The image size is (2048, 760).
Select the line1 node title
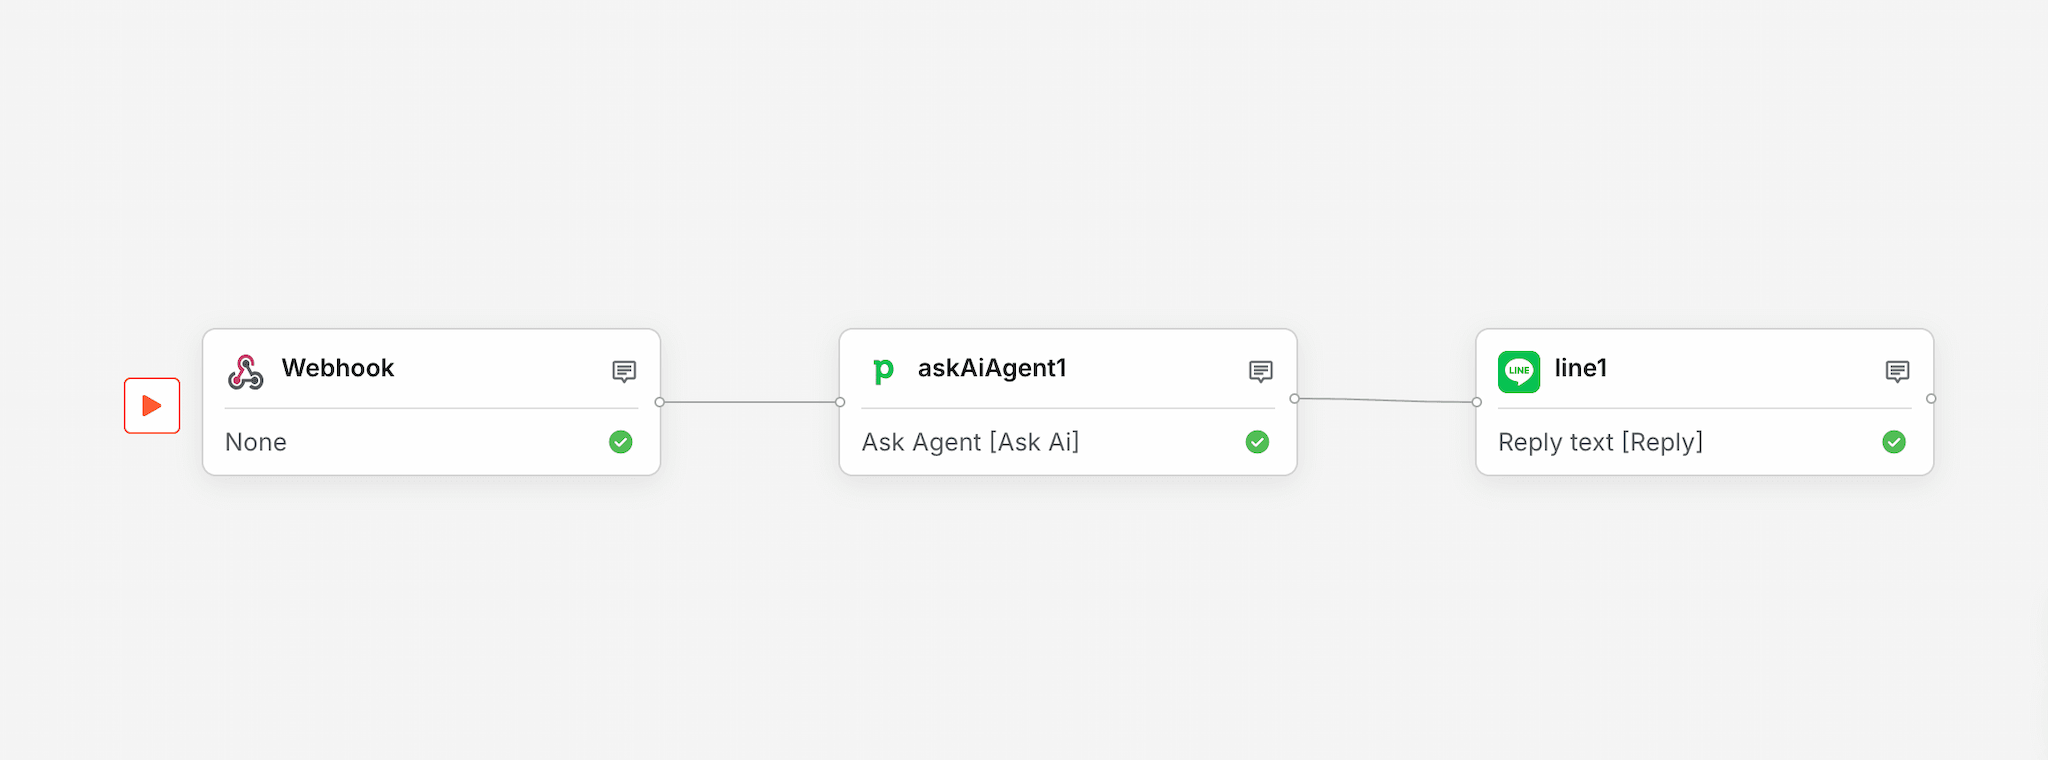pyautogui.click(x=1580, y=368)
